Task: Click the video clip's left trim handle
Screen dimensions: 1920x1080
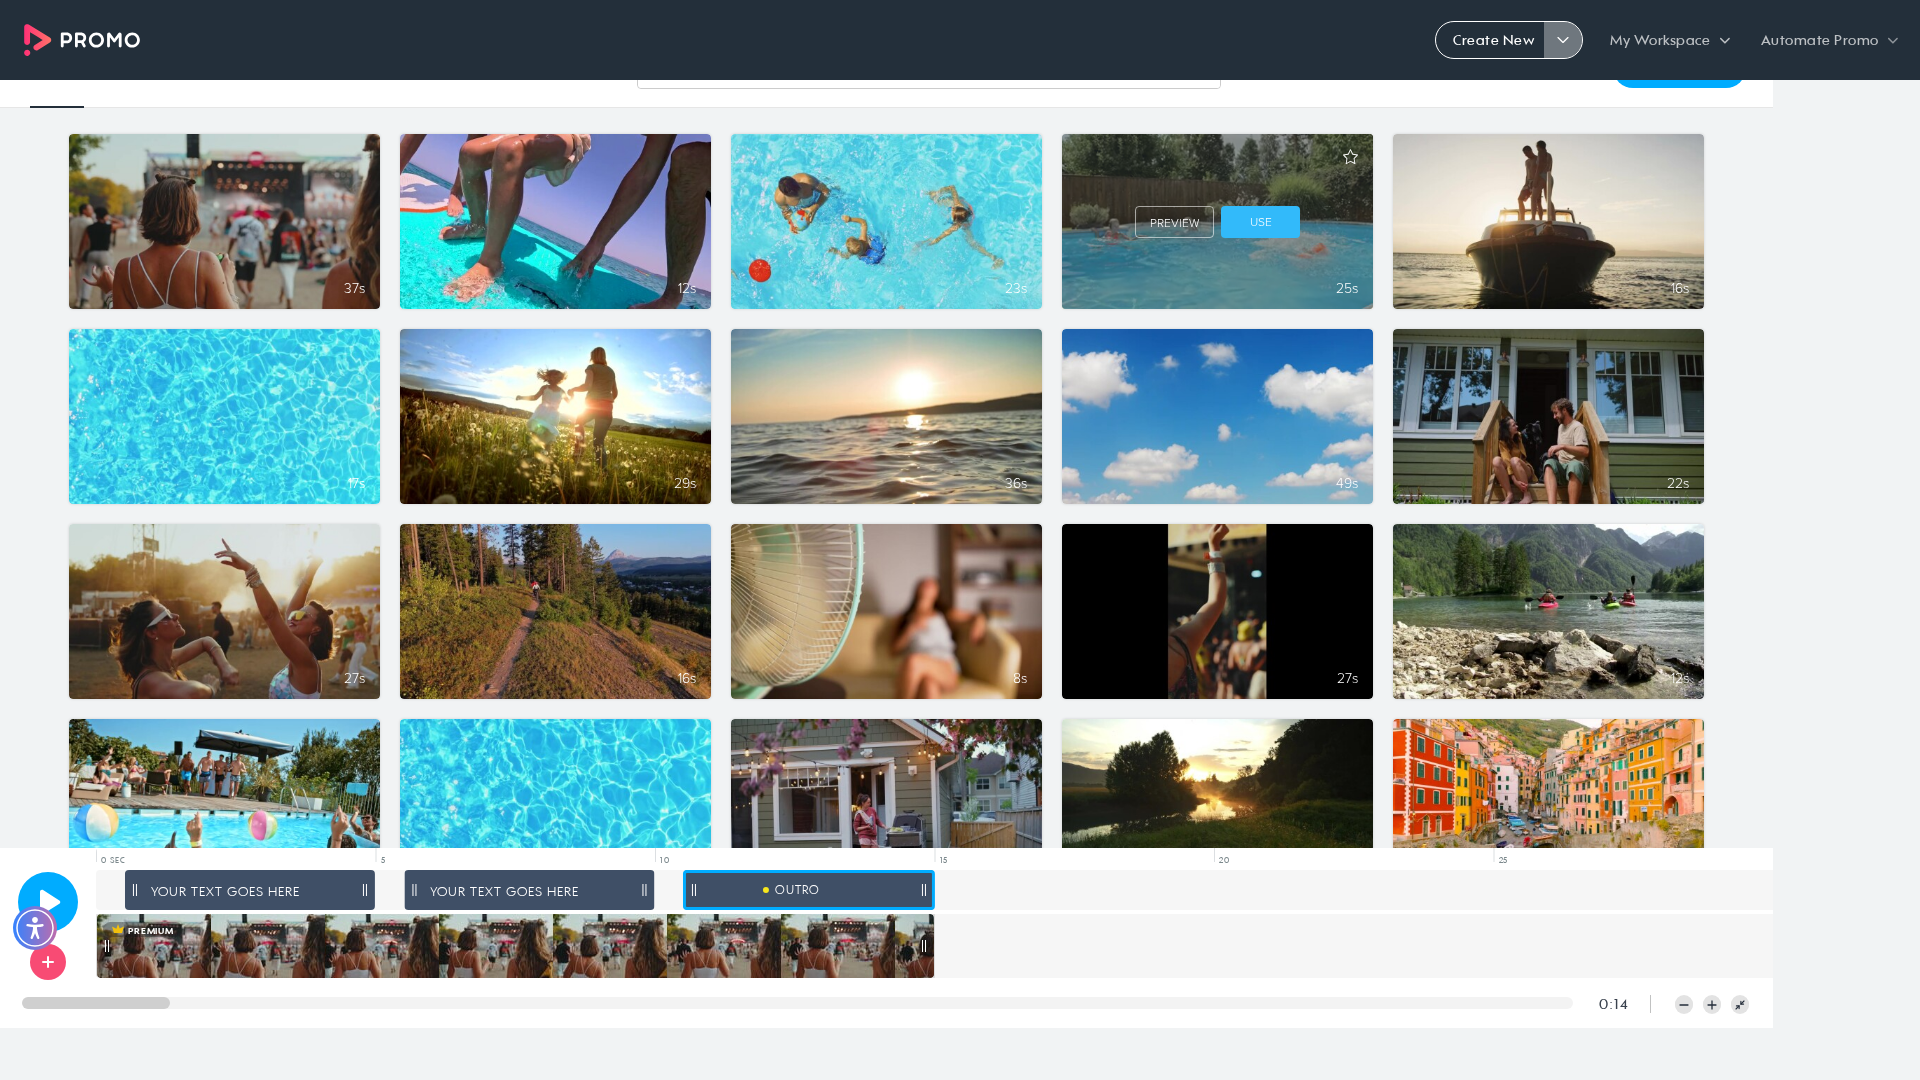Action: [106, 946]
